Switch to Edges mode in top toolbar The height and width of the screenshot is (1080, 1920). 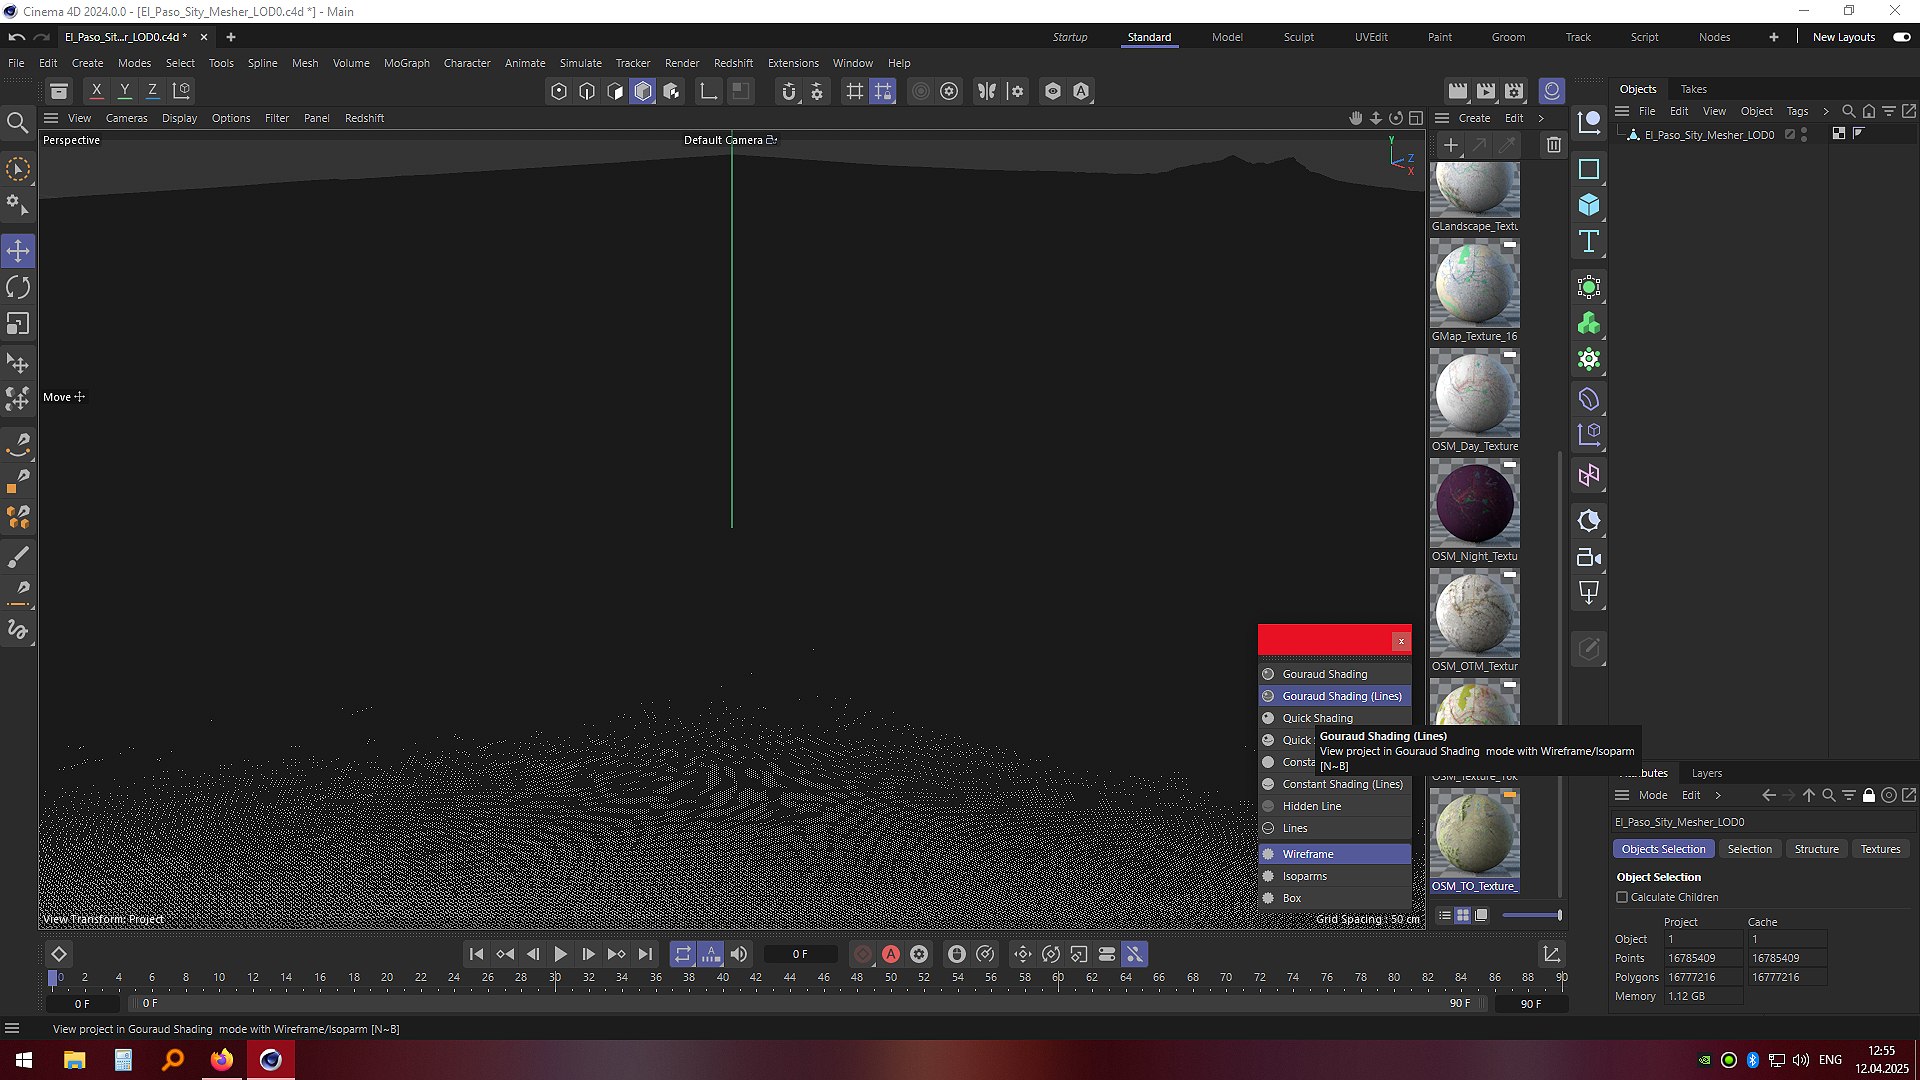[x=587, y=91]
